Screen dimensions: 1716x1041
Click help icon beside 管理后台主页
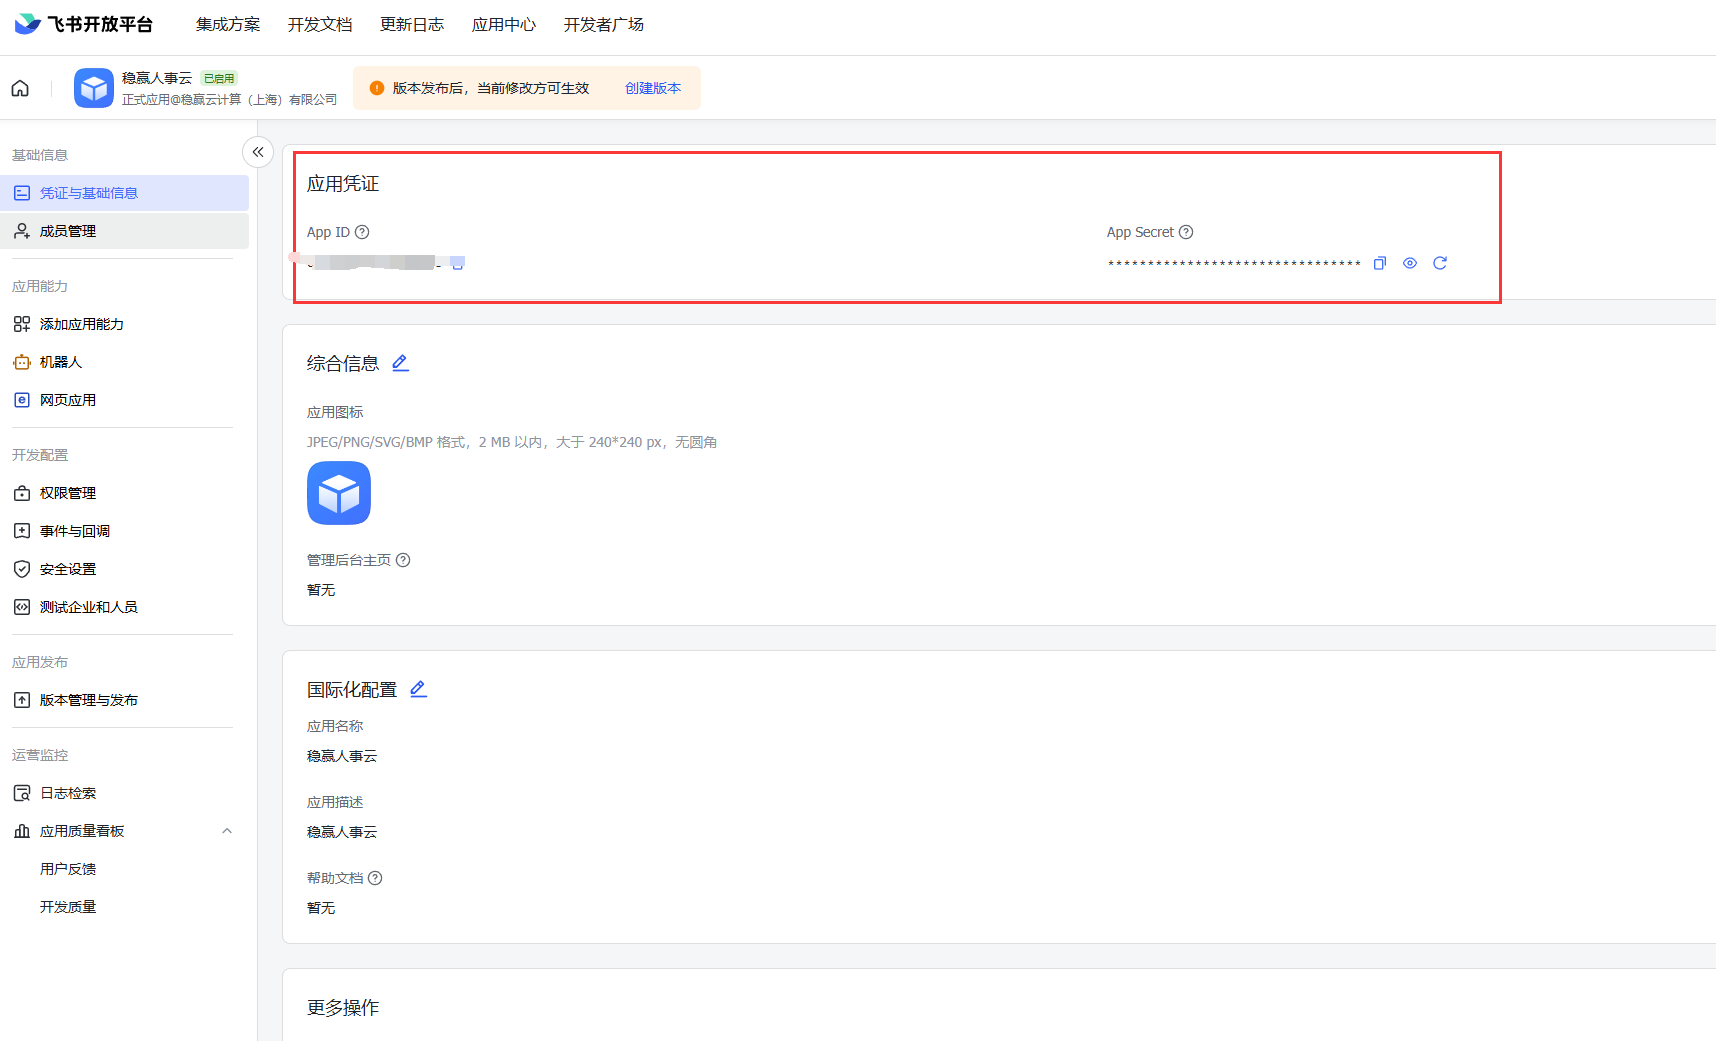tap(403, 560)
